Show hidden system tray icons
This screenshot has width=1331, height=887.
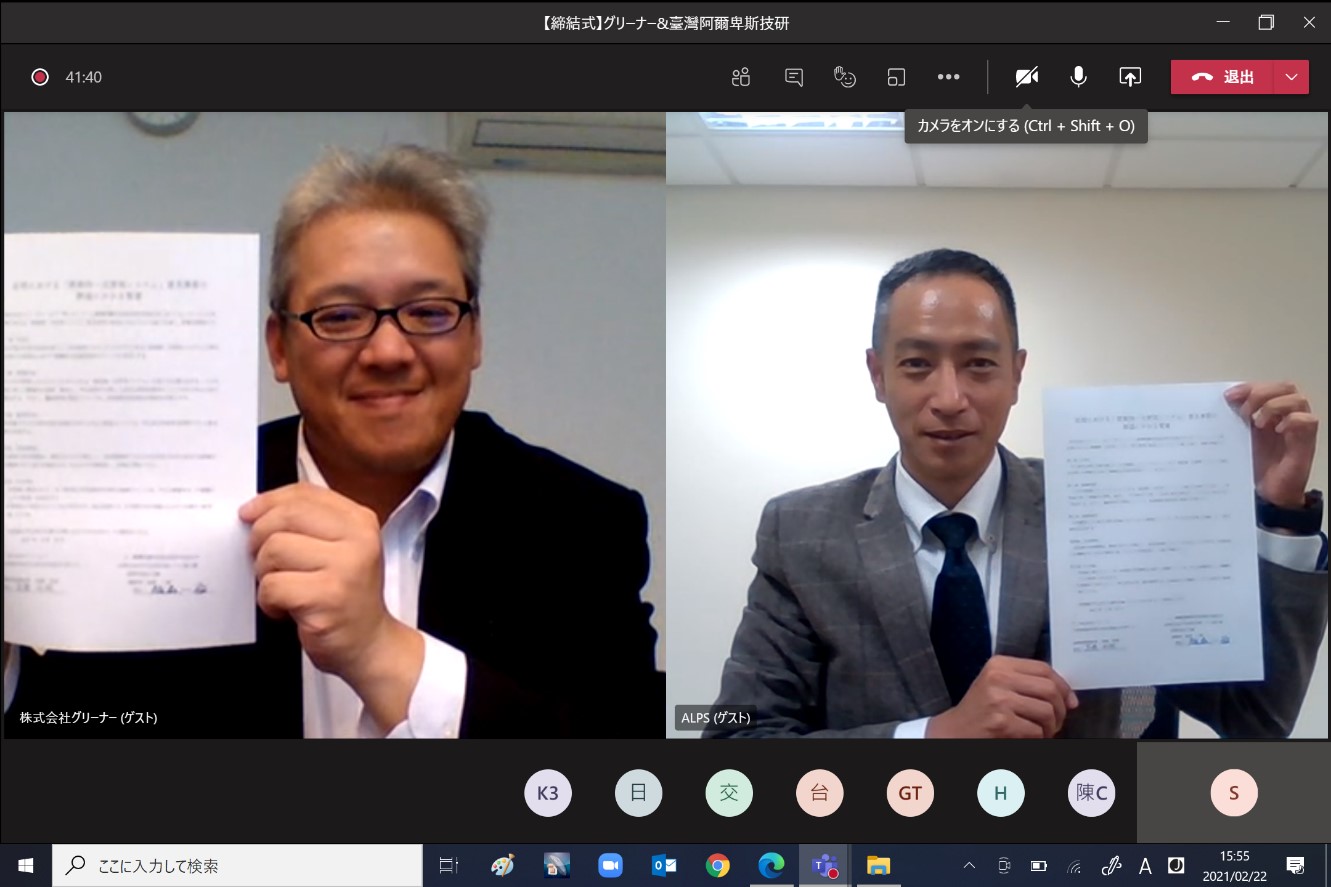pyautogui.click(x=969, y=865)
